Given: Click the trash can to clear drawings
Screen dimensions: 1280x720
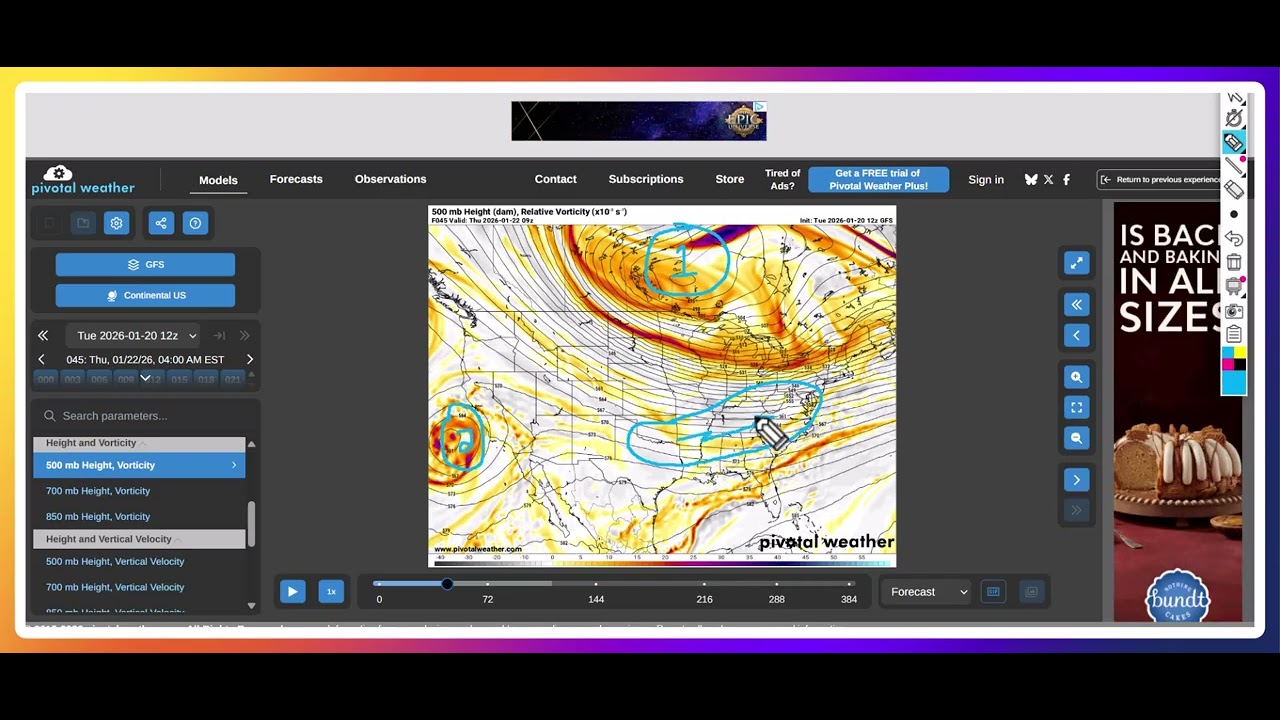Looking at the screenshot, I should (x=1234, y=262).
